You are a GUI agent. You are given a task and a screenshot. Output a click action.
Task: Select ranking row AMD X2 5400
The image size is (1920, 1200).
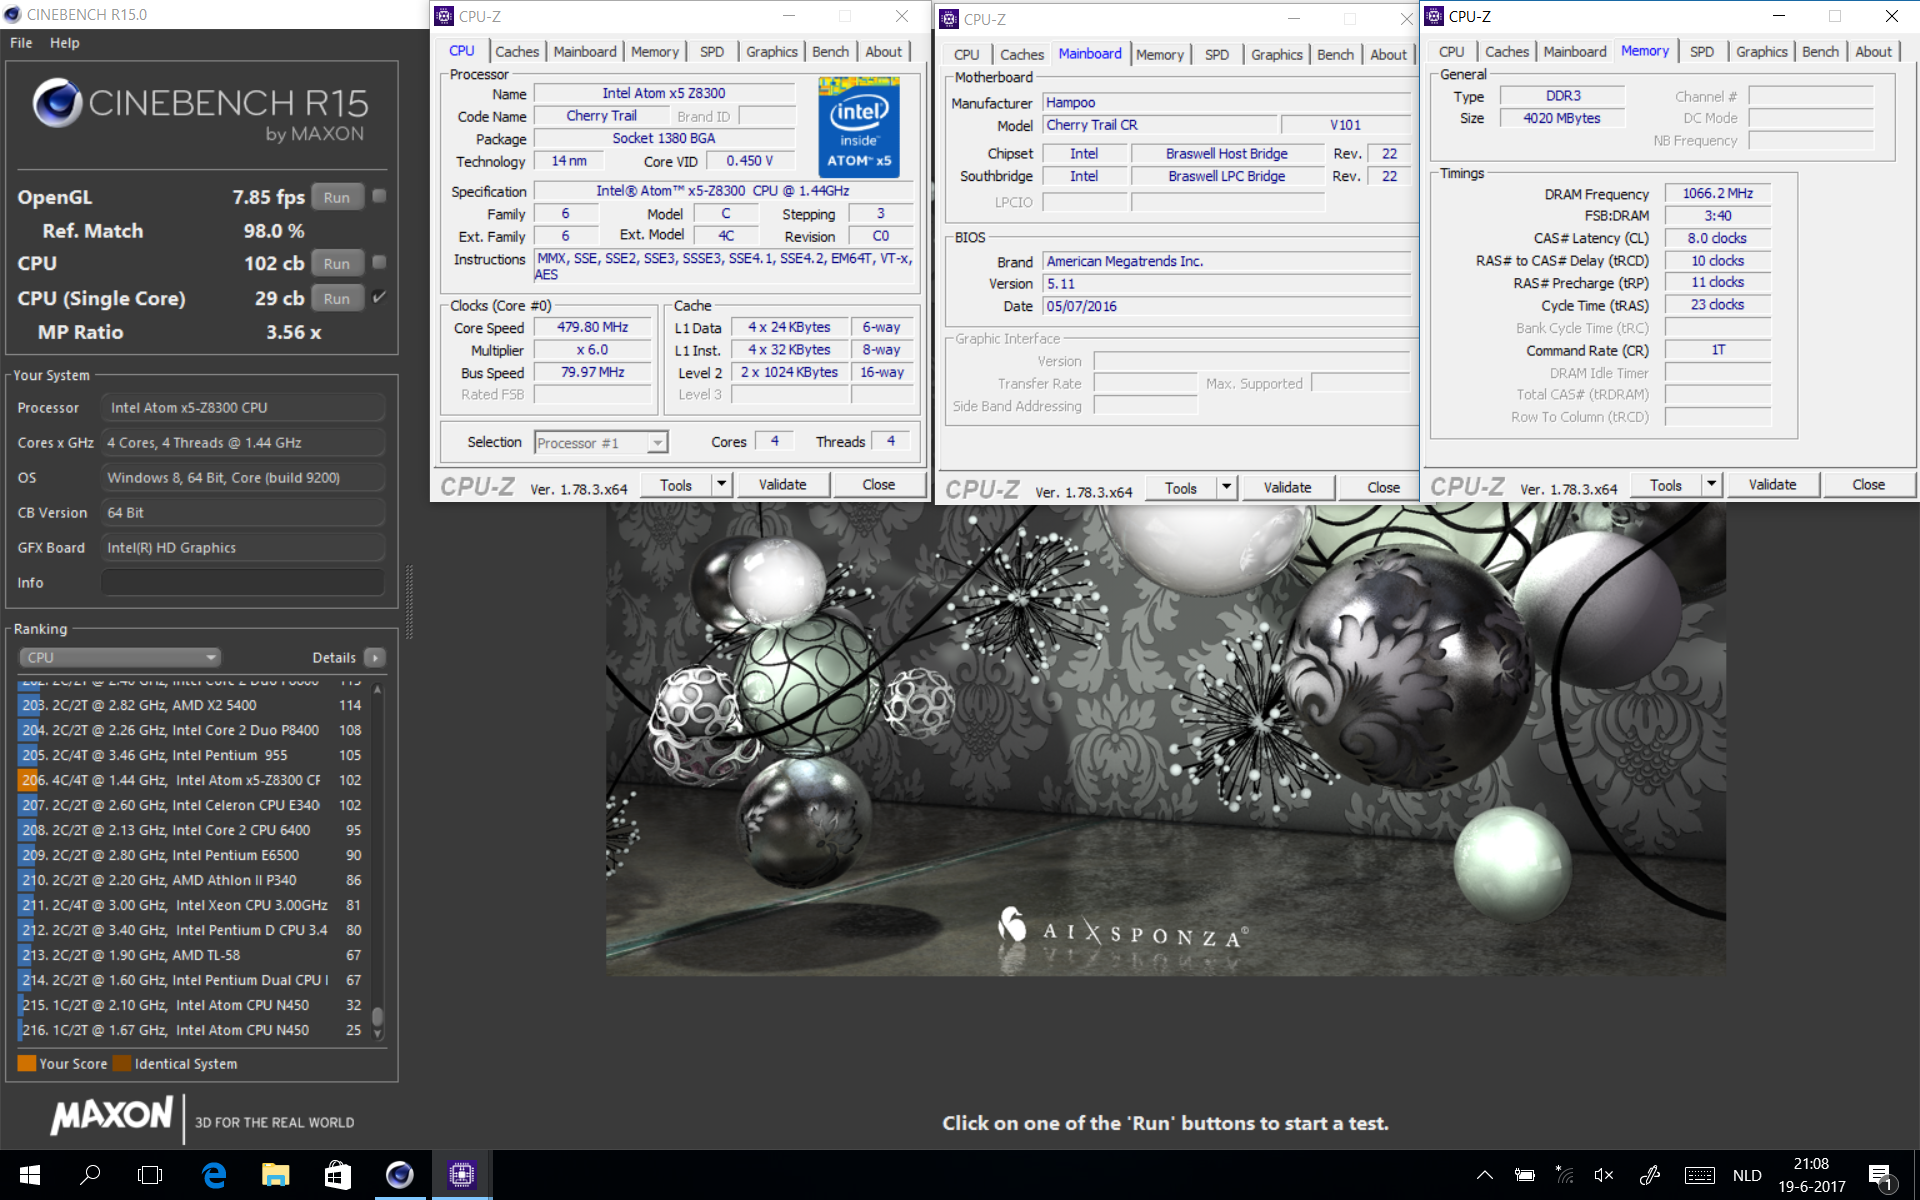[190, 705]
